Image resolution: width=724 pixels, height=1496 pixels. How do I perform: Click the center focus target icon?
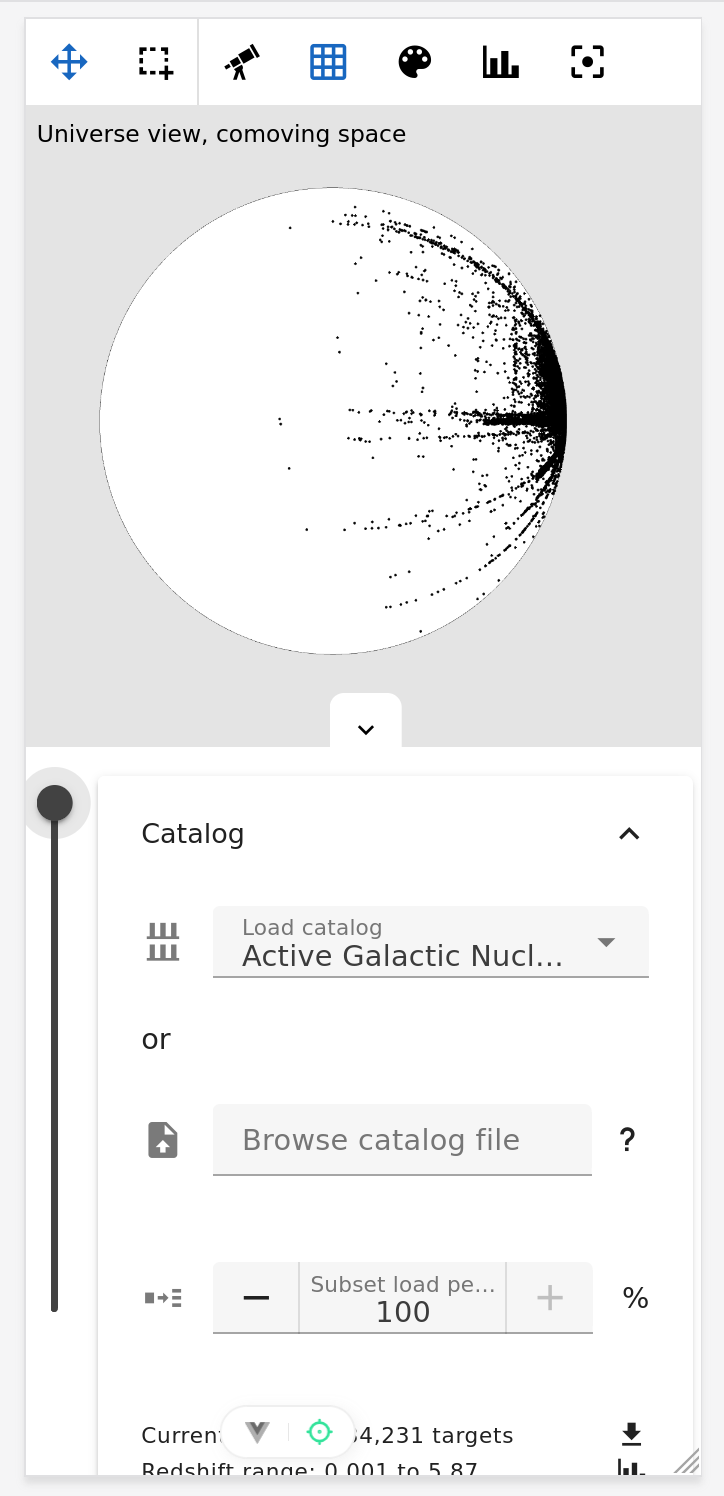588,62
